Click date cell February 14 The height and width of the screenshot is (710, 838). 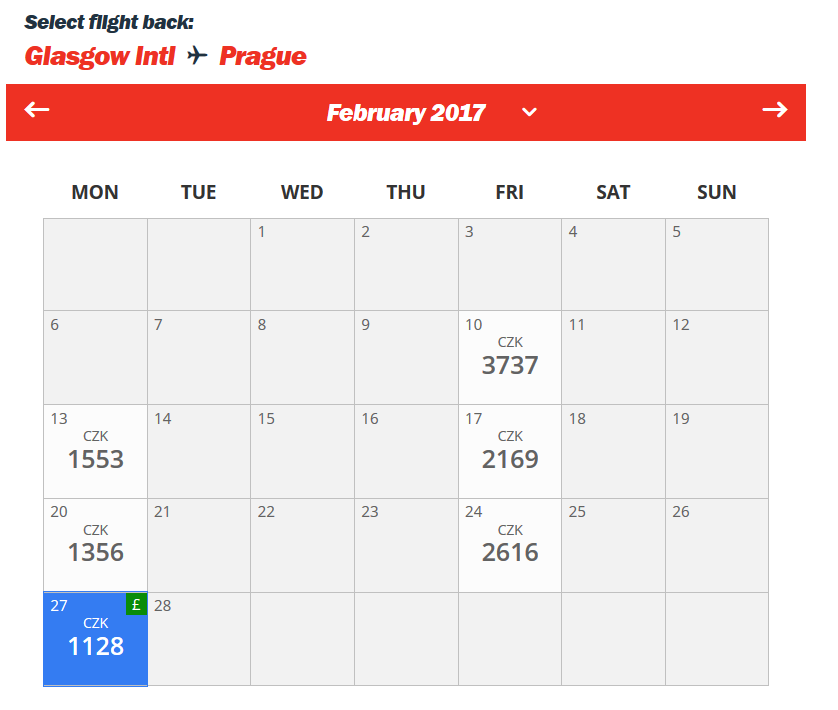tap(199, 451)
